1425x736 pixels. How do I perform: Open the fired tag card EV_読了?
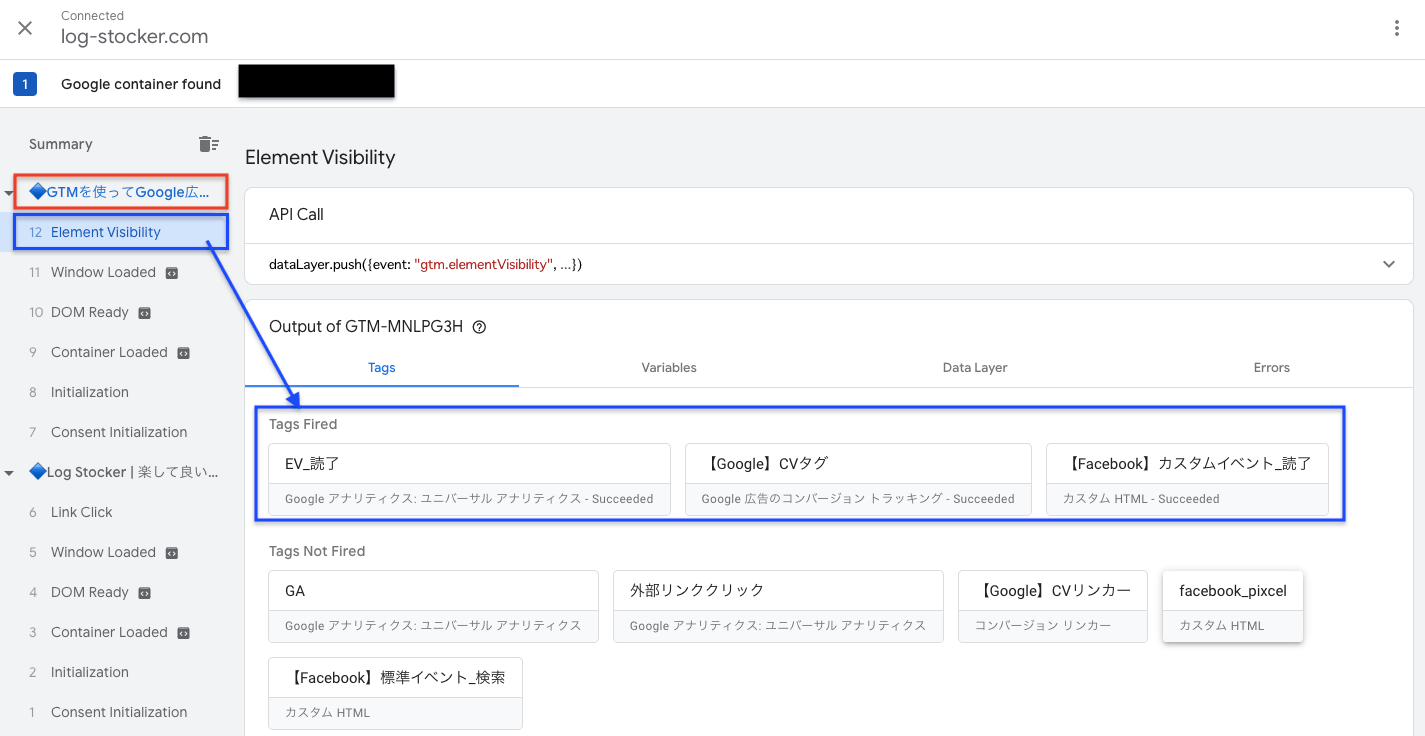pos(469,480)
